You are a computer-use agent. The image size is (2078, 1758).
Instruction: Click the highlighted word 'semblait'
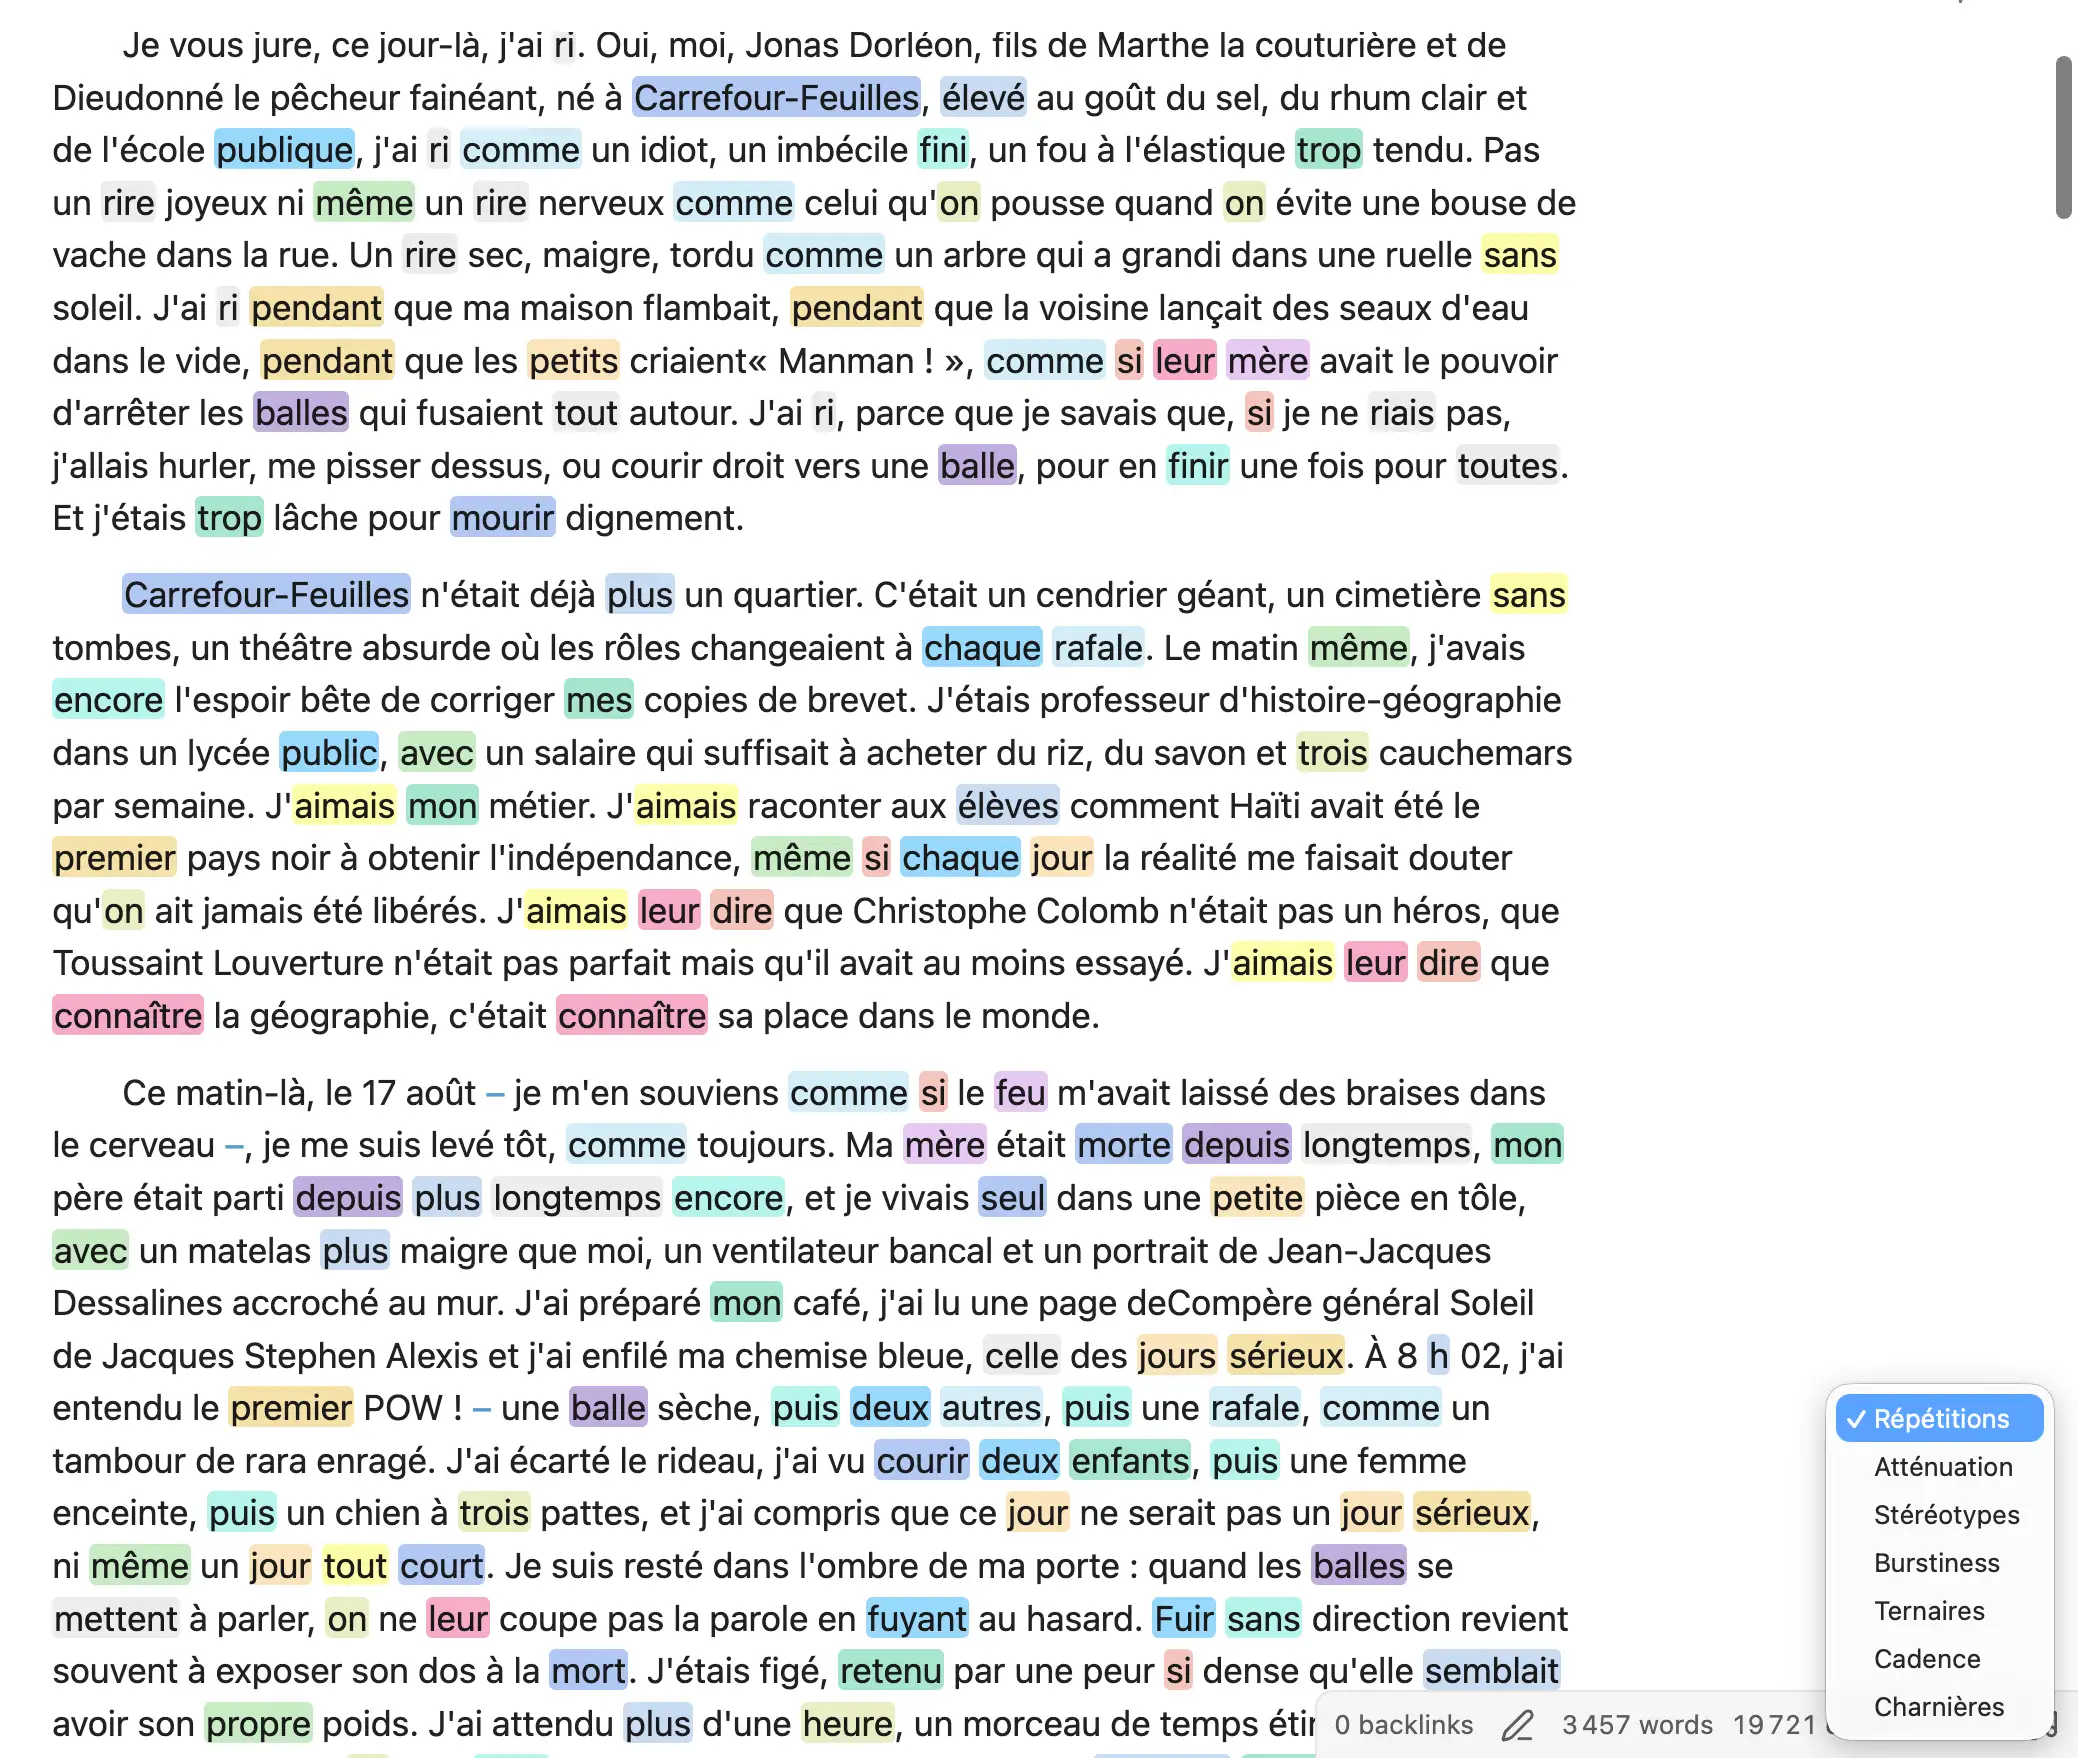point(1491,1670)
